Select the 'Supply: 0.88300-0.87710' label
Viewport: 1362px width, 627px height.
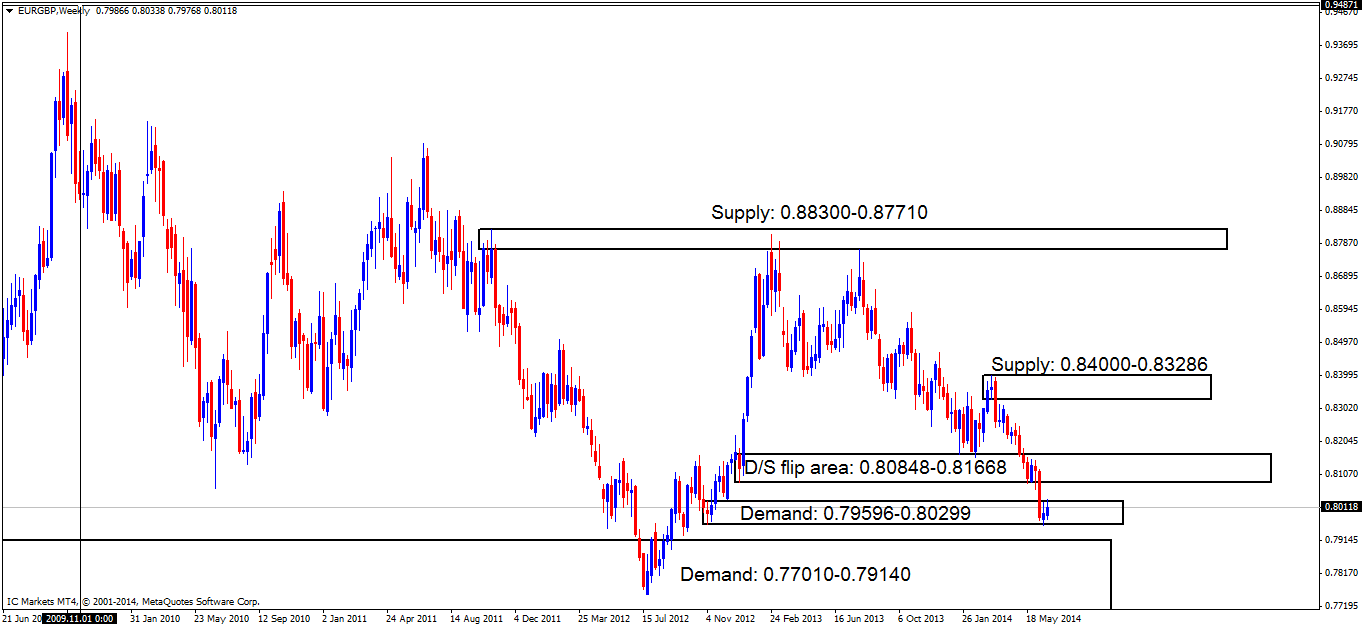pos(819,212)
